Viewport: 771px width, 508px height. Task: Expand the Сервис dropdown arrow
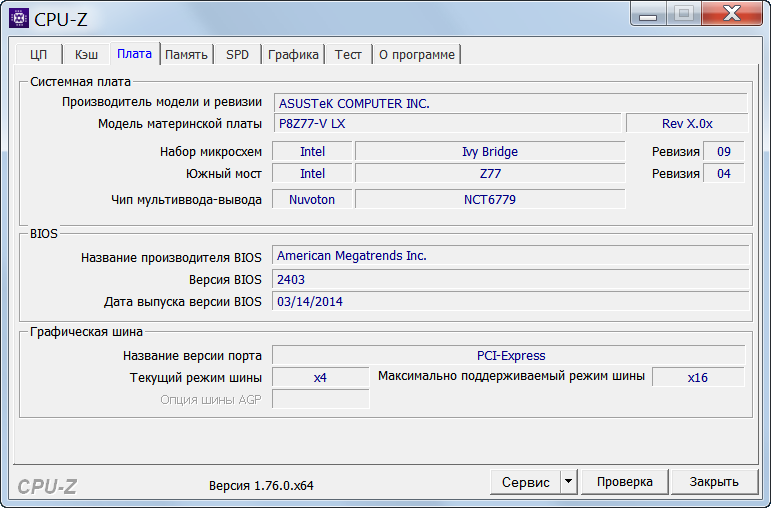(569, 482)
